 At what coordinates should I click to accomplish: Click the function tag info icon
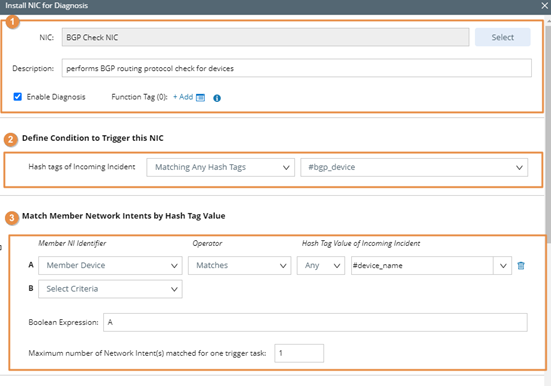coord(217,98)
